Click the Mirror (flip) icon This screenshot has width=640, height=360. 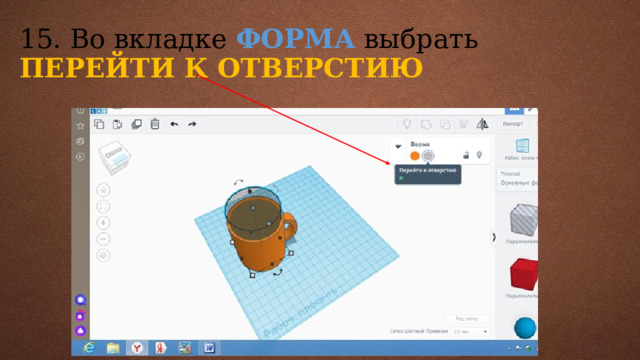(x=482, y=124)
